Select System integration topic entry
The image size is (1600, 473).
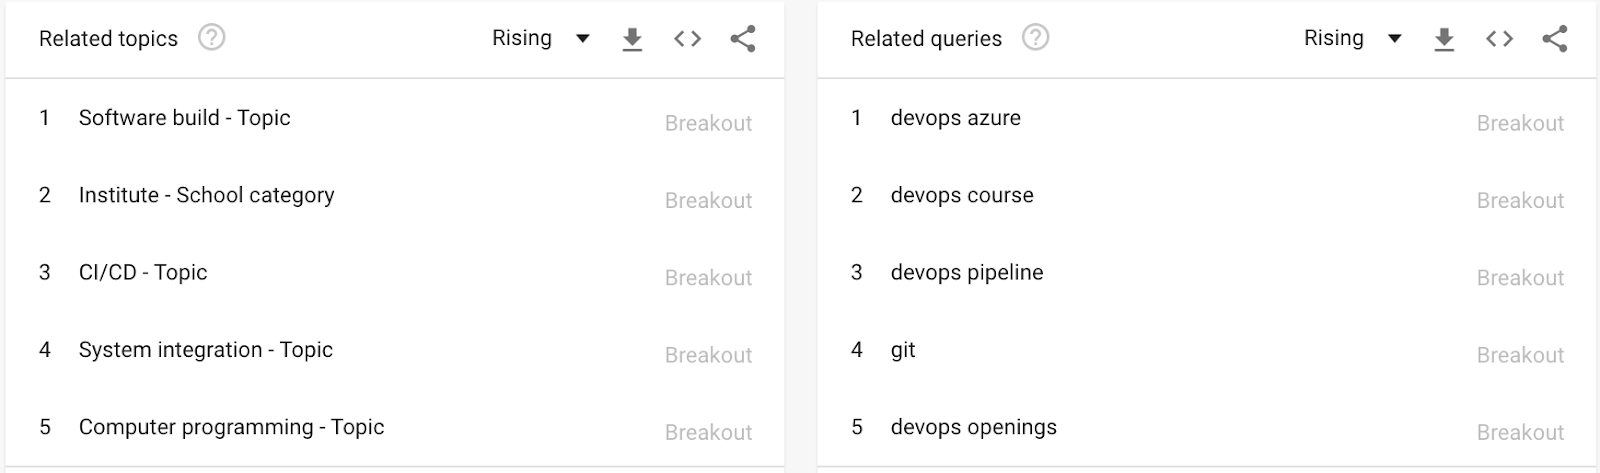tap(395, 350)
